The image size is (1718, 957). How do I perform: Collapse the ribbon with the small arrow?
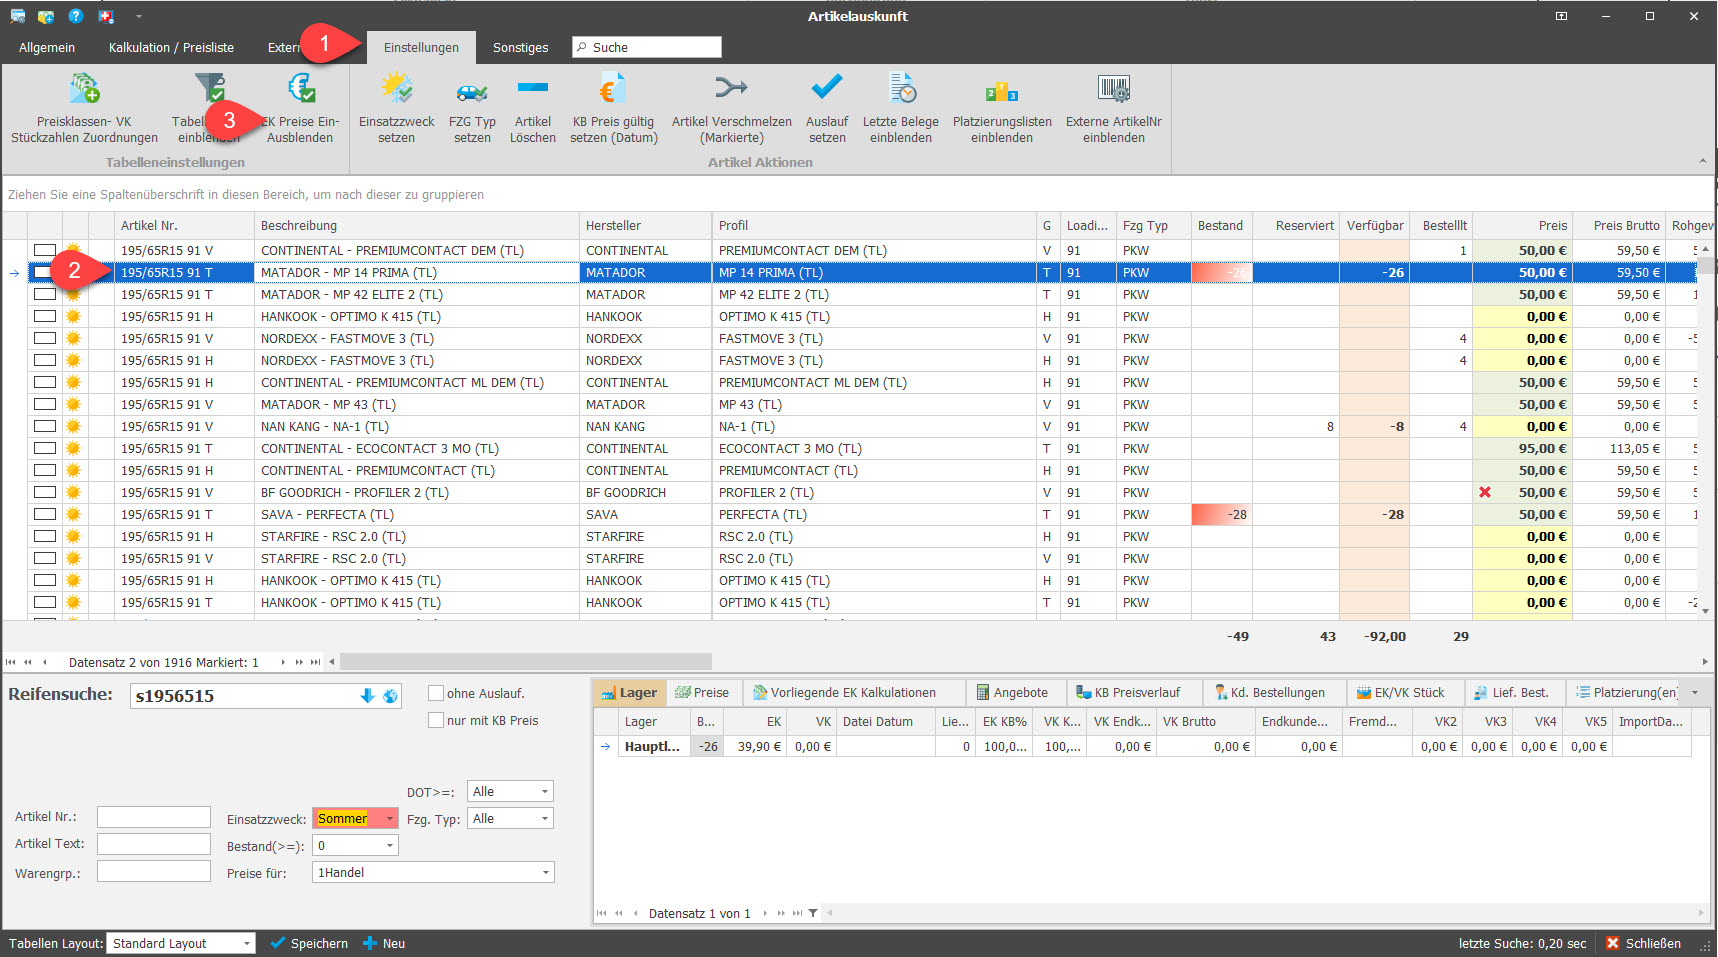(1702, 161)
